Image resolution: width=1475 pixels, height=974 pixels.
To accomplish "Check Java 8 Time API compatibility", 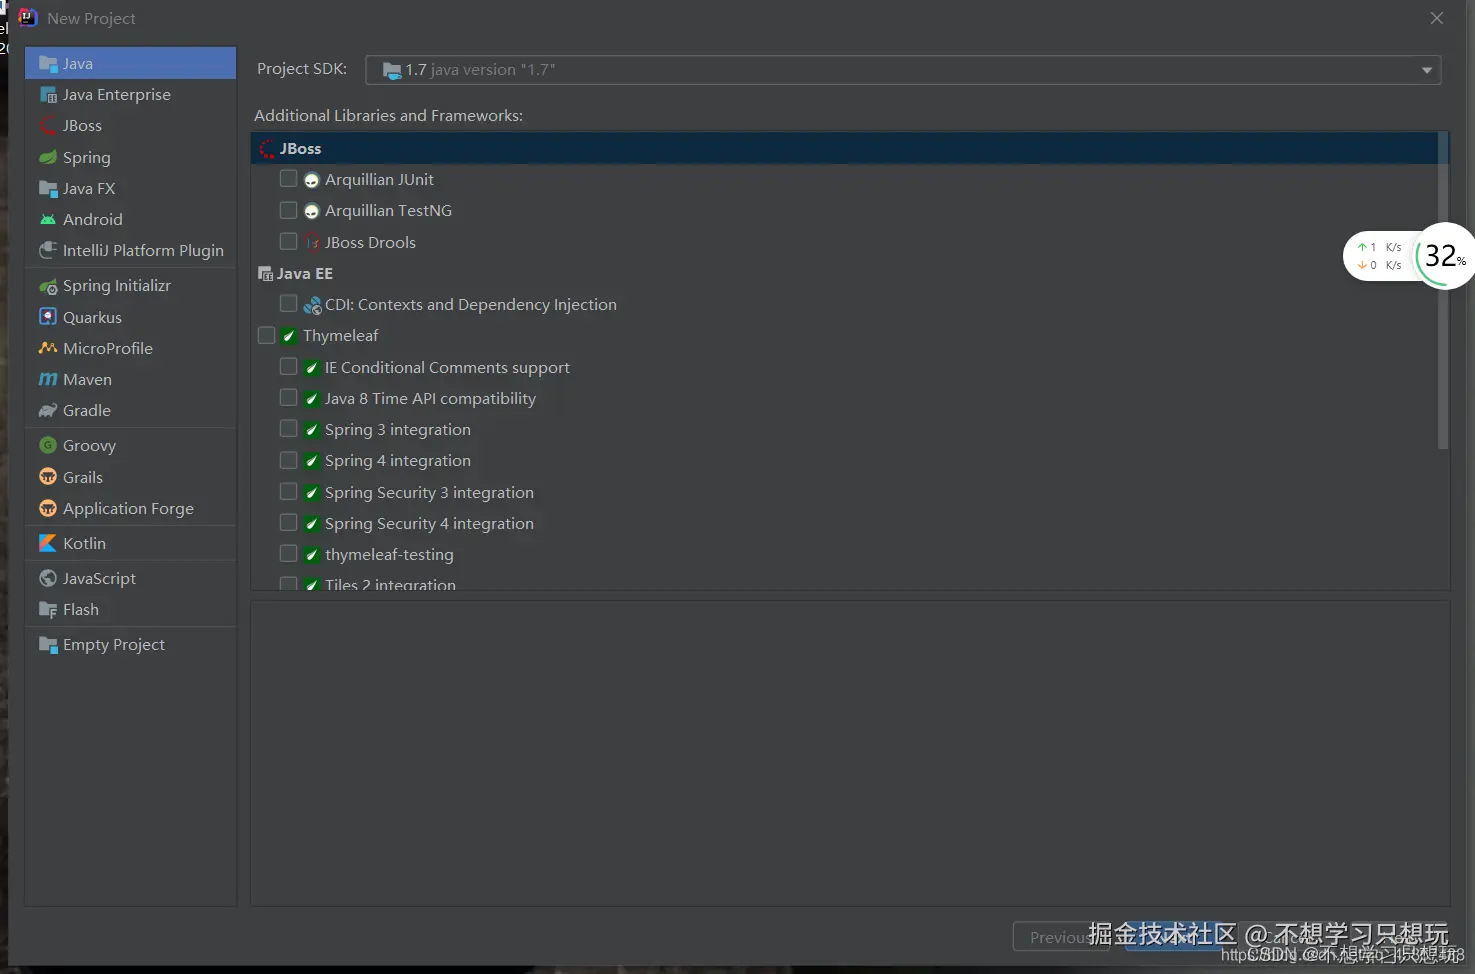I will click(x=288, y=397).
